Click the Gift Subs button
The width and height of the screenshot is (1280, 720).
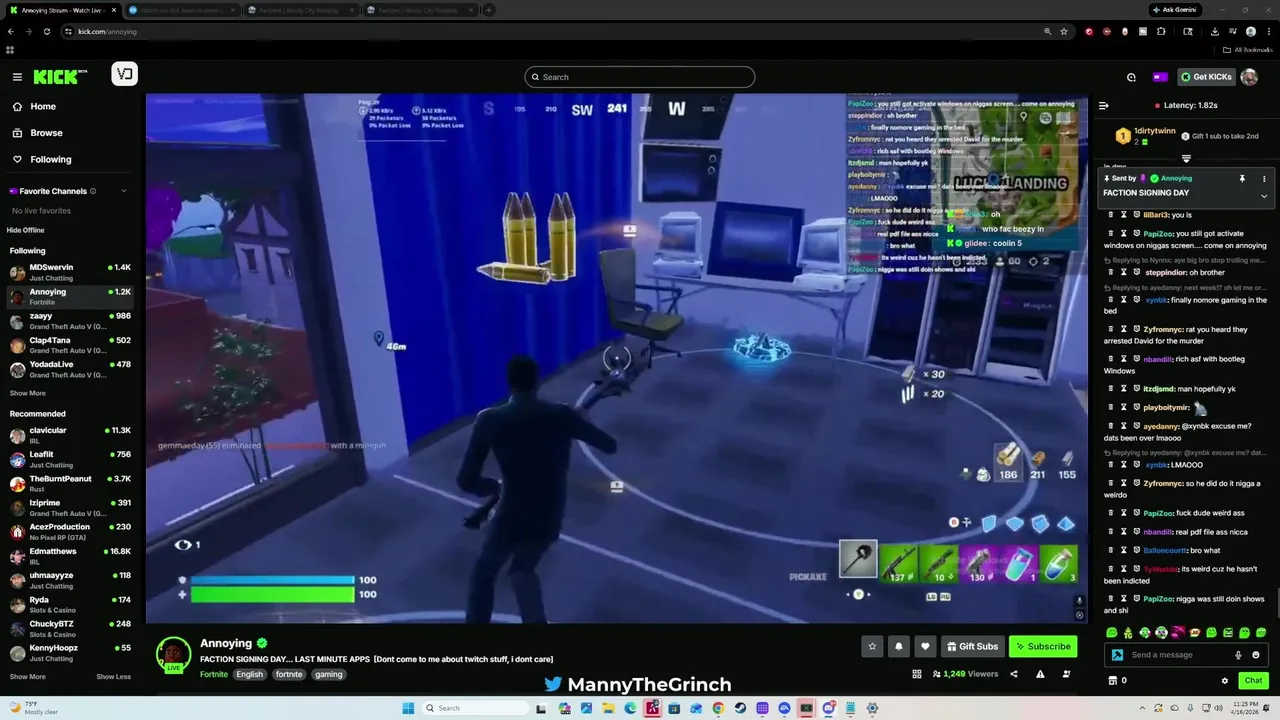point(972,646)
